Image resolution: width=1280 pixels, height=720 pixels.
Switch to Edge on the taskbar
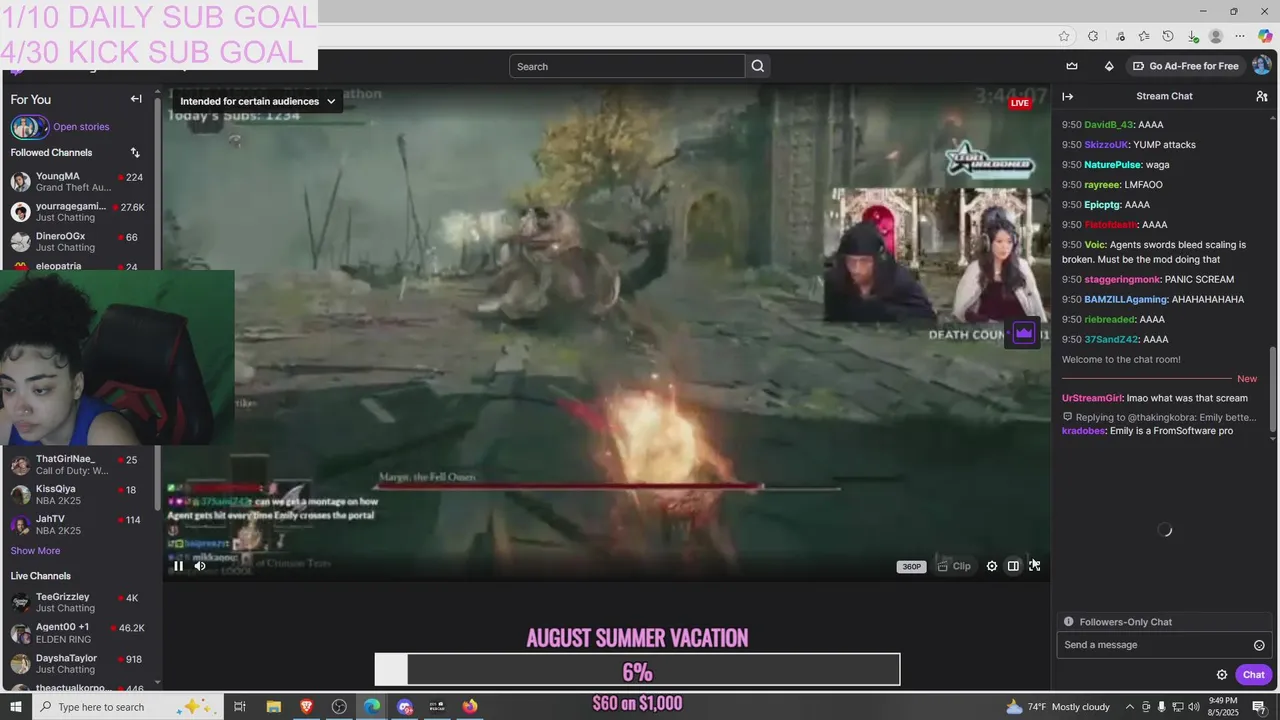(x=372, y=707)
